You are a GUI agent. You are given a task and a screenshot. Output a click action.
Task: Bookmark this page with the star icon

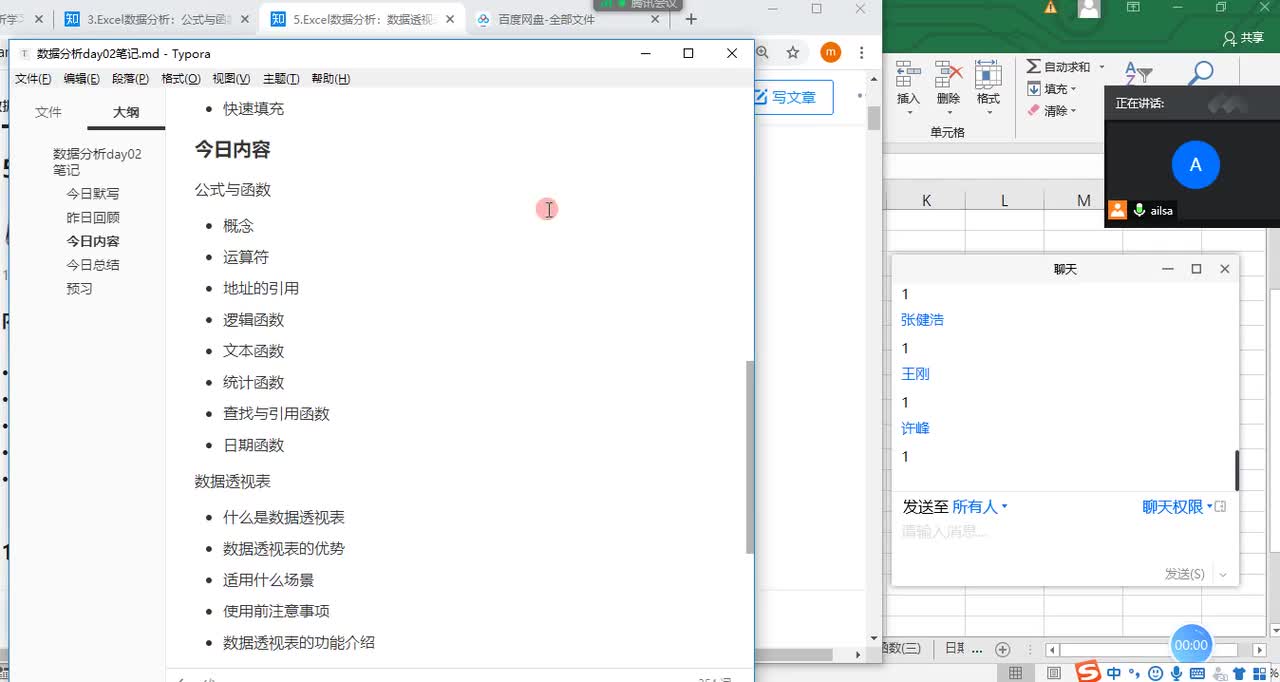tap(793, 52)
